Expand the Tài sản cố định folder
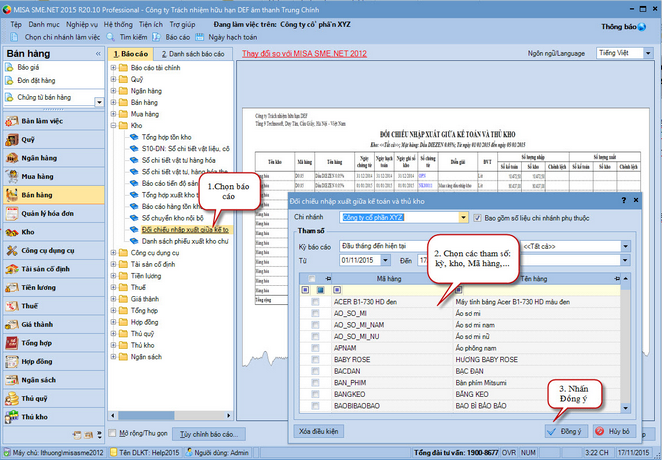This screenshot has width=662, height=460. point(113,265)
